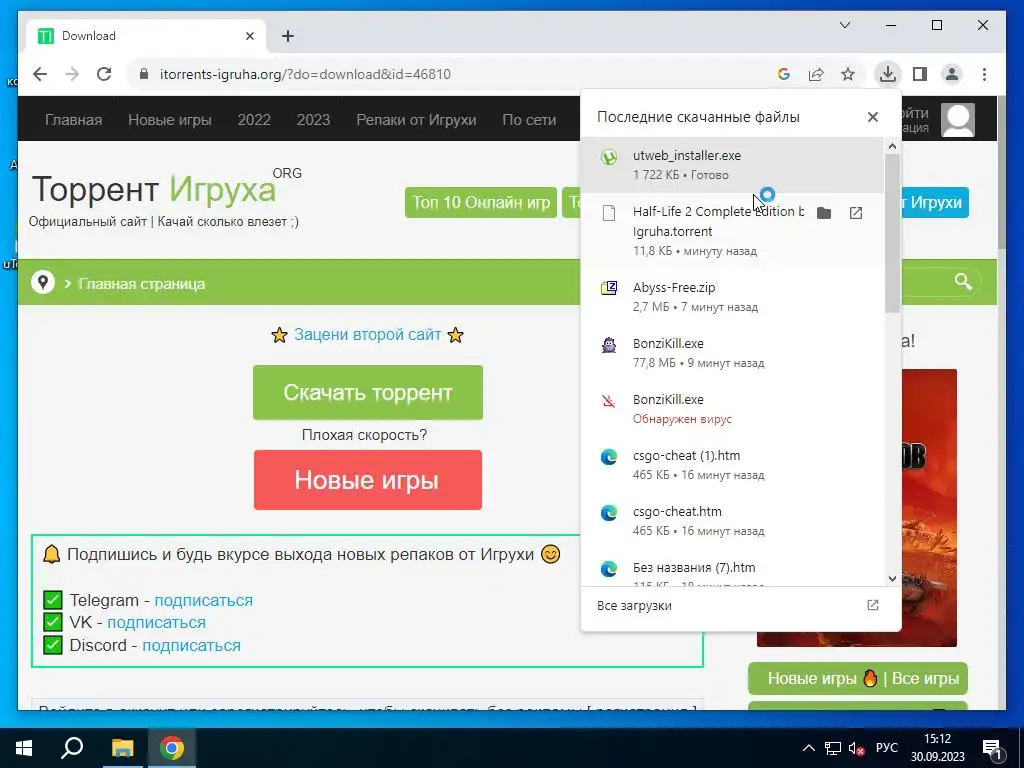Close the recent downloads popup

[872, 117]
